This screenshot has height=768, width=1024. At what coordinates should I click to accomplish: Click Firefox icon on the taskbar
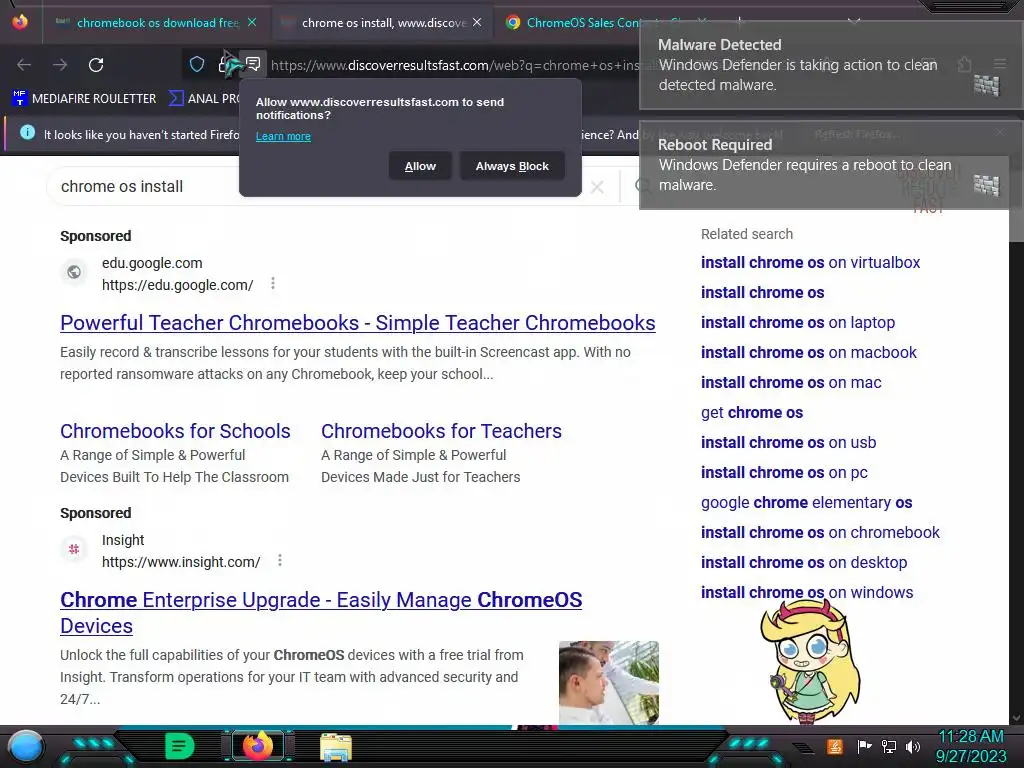pyautogui.click(x=257, y=745)
